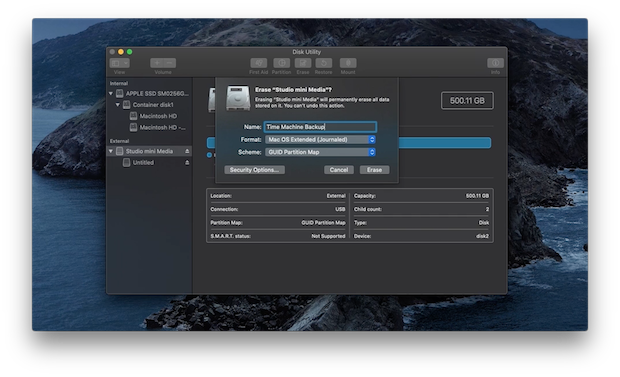The image size is (620, 377).
Task: Click the hard drive icon in the erase dialog
Action: pyautogui.click(x=238, y=98)
